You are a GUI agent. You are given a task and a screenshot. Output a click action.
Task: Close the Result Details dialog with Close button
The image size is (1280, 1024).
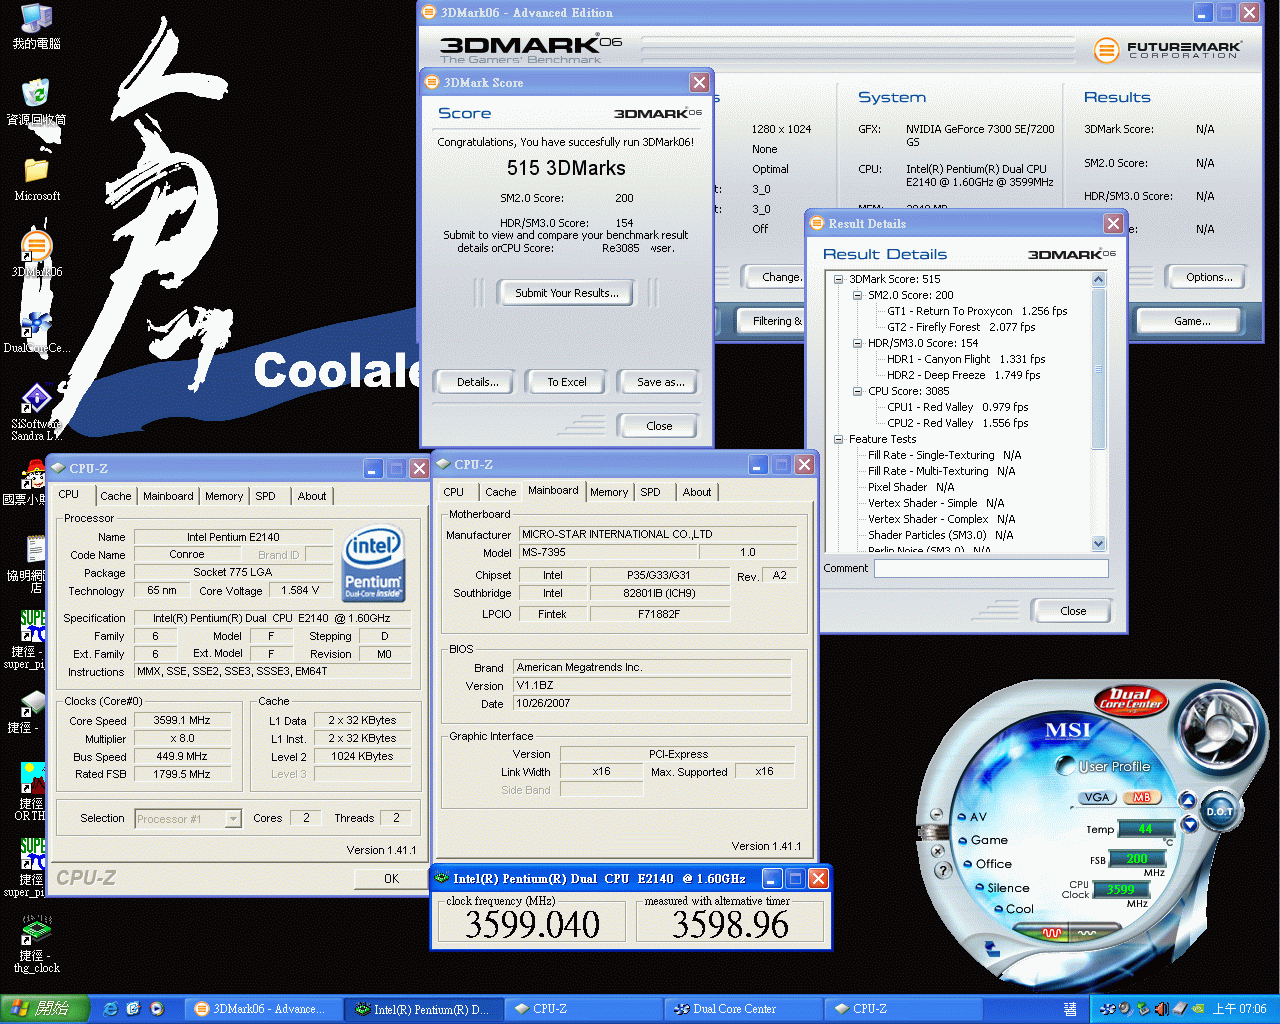pyautogui.click(x=1073, y=611)
